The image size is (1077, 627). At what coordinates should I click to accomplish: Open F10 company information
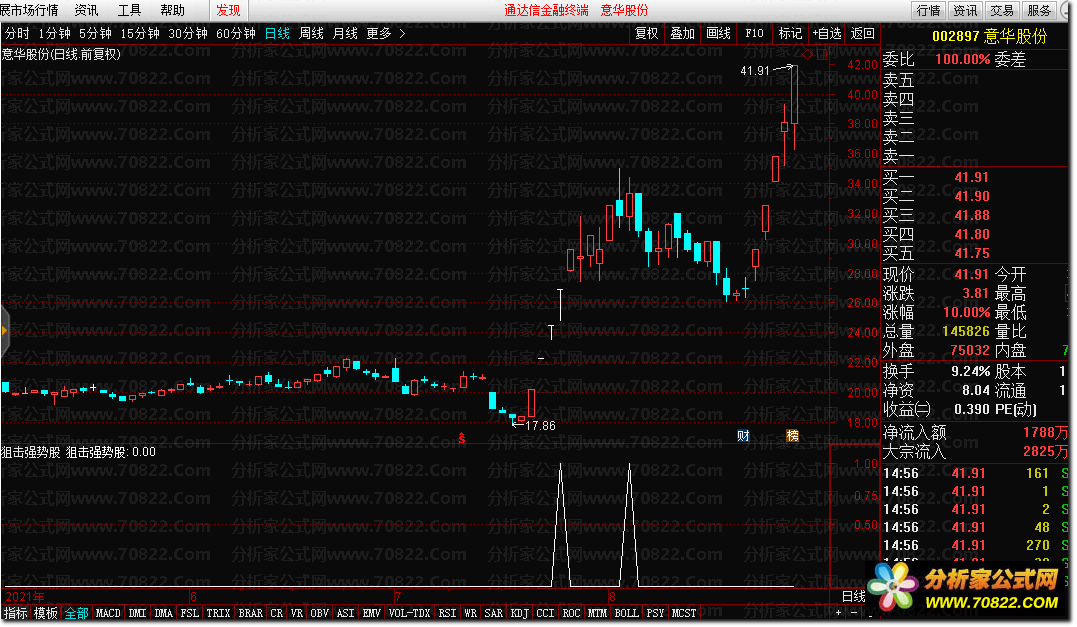754,33
